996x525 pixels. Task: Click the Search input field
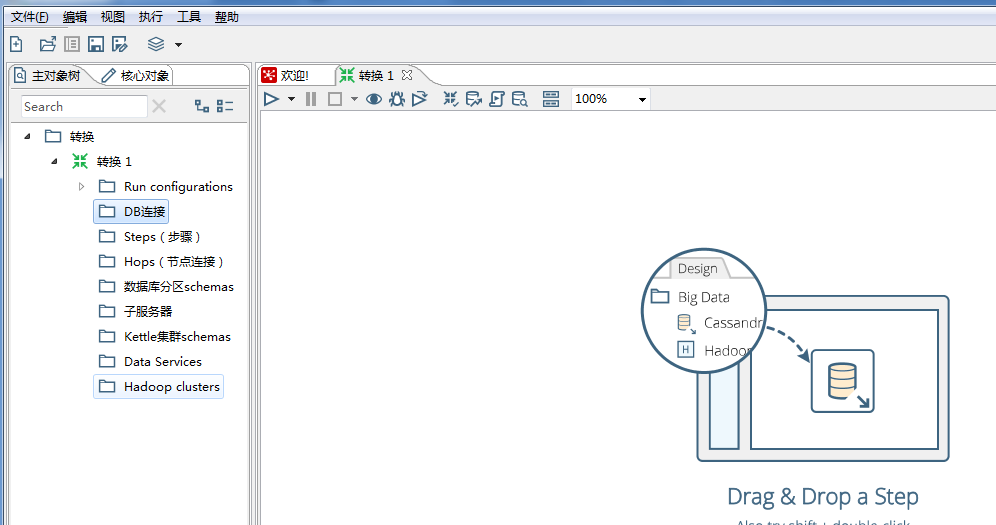(x=84, y=106)
